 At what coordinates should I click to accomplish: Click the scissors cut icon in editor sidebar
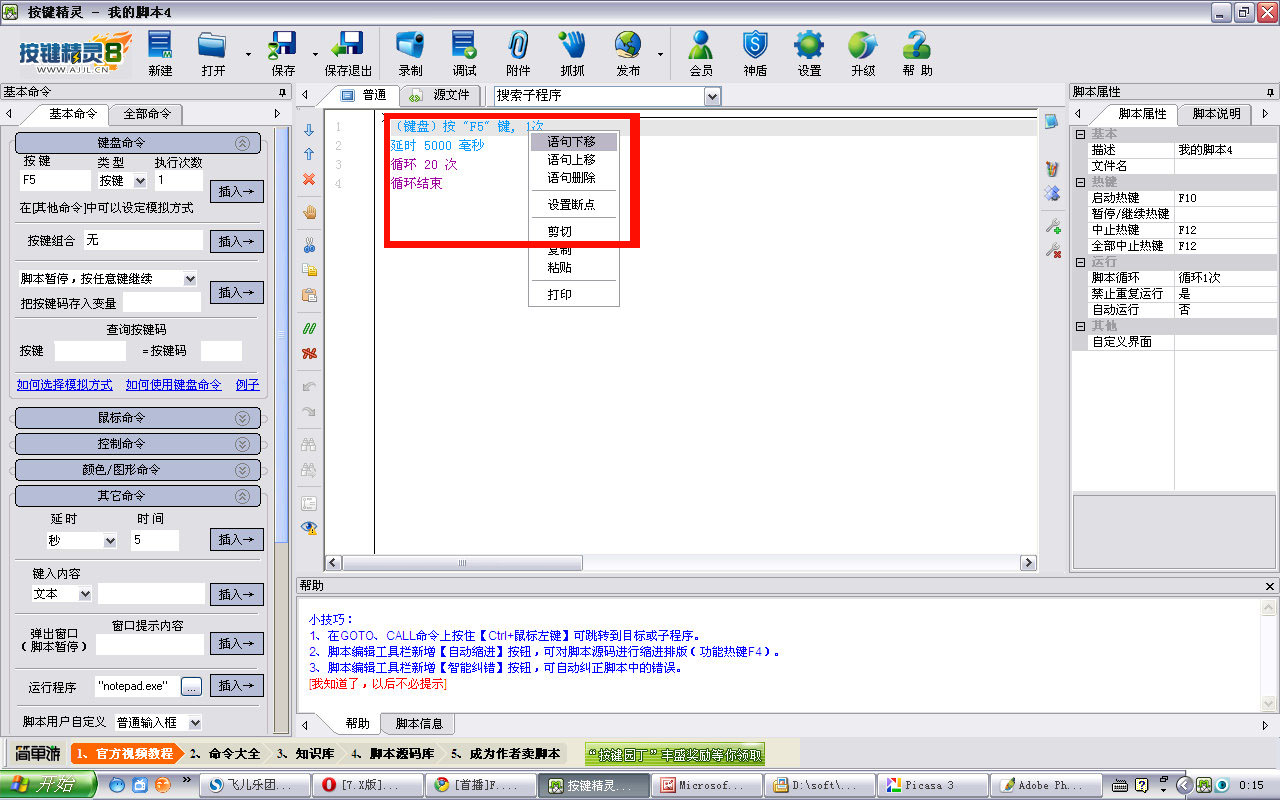(309, 245)
